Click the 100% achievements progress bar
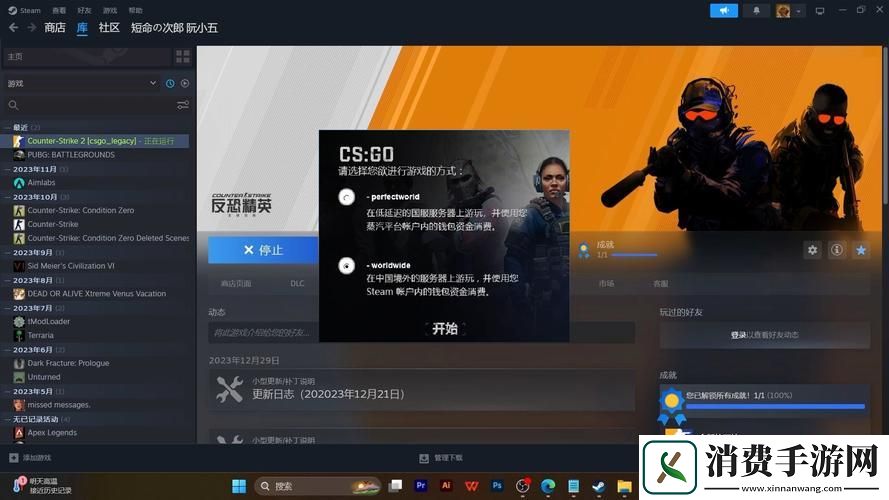This screenshot has height=500, width=889. coord(775,406)
